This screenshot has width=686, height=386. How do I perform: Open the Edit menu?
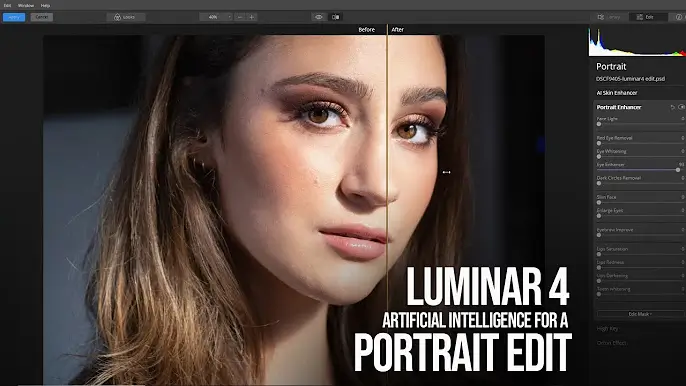pos(7,6)
